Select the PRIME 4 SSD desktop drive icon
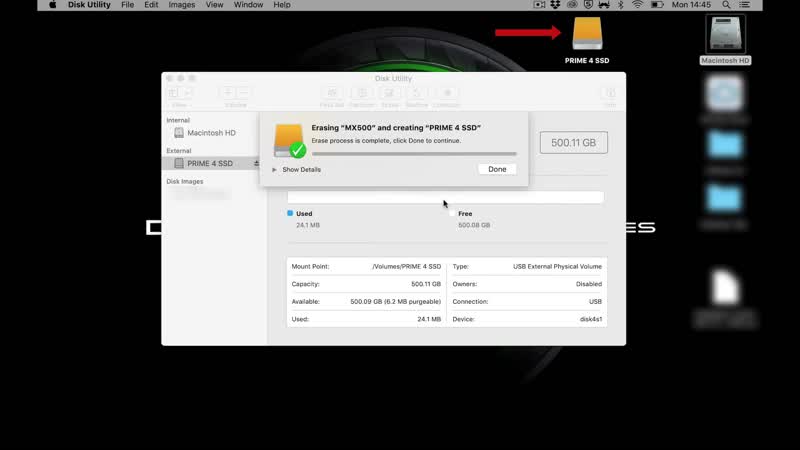This screenshot has width=800, height=450. [587, 34]
